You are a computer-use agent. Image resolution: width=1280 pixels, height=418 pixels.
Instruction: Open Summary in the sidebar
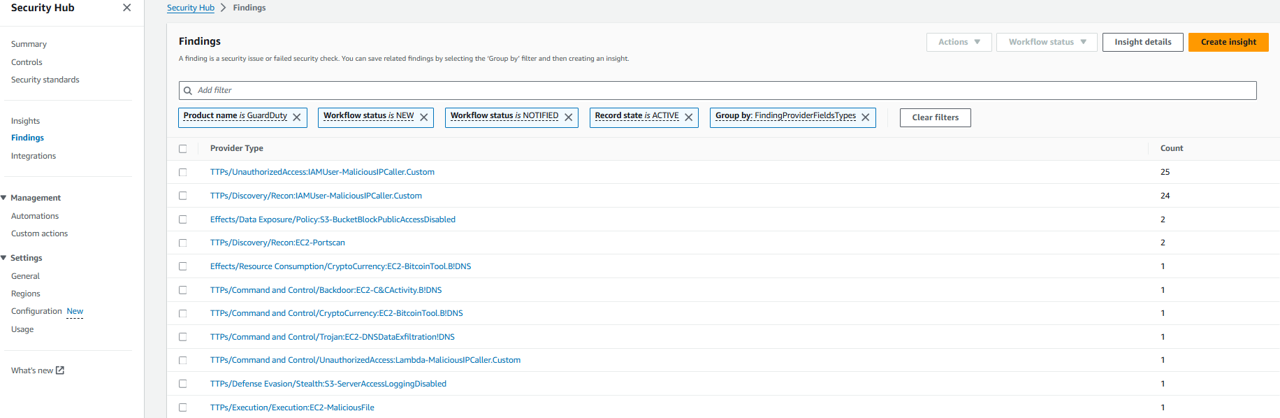(29, 44)
